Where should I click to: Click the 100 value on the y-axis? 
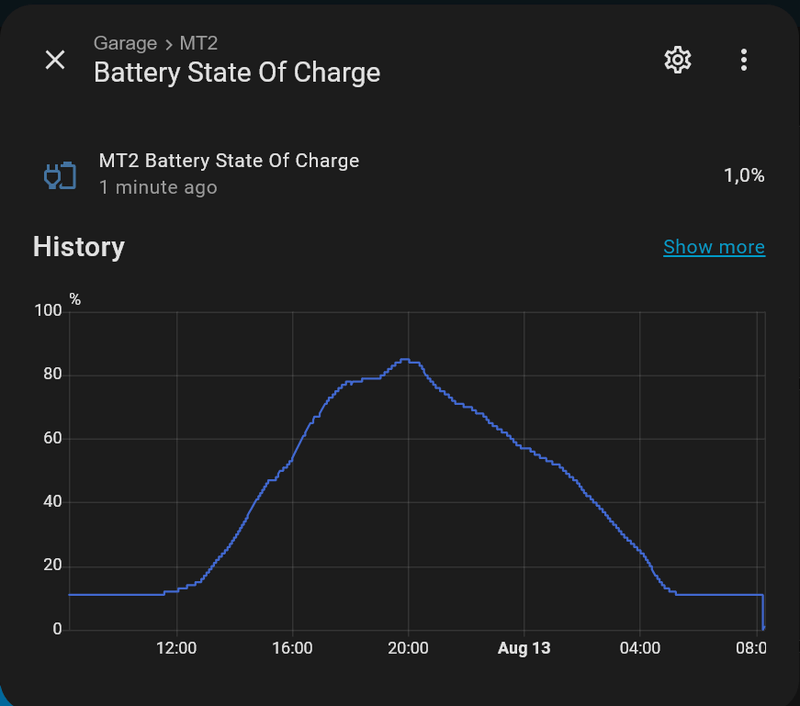(x=48, y=311)
